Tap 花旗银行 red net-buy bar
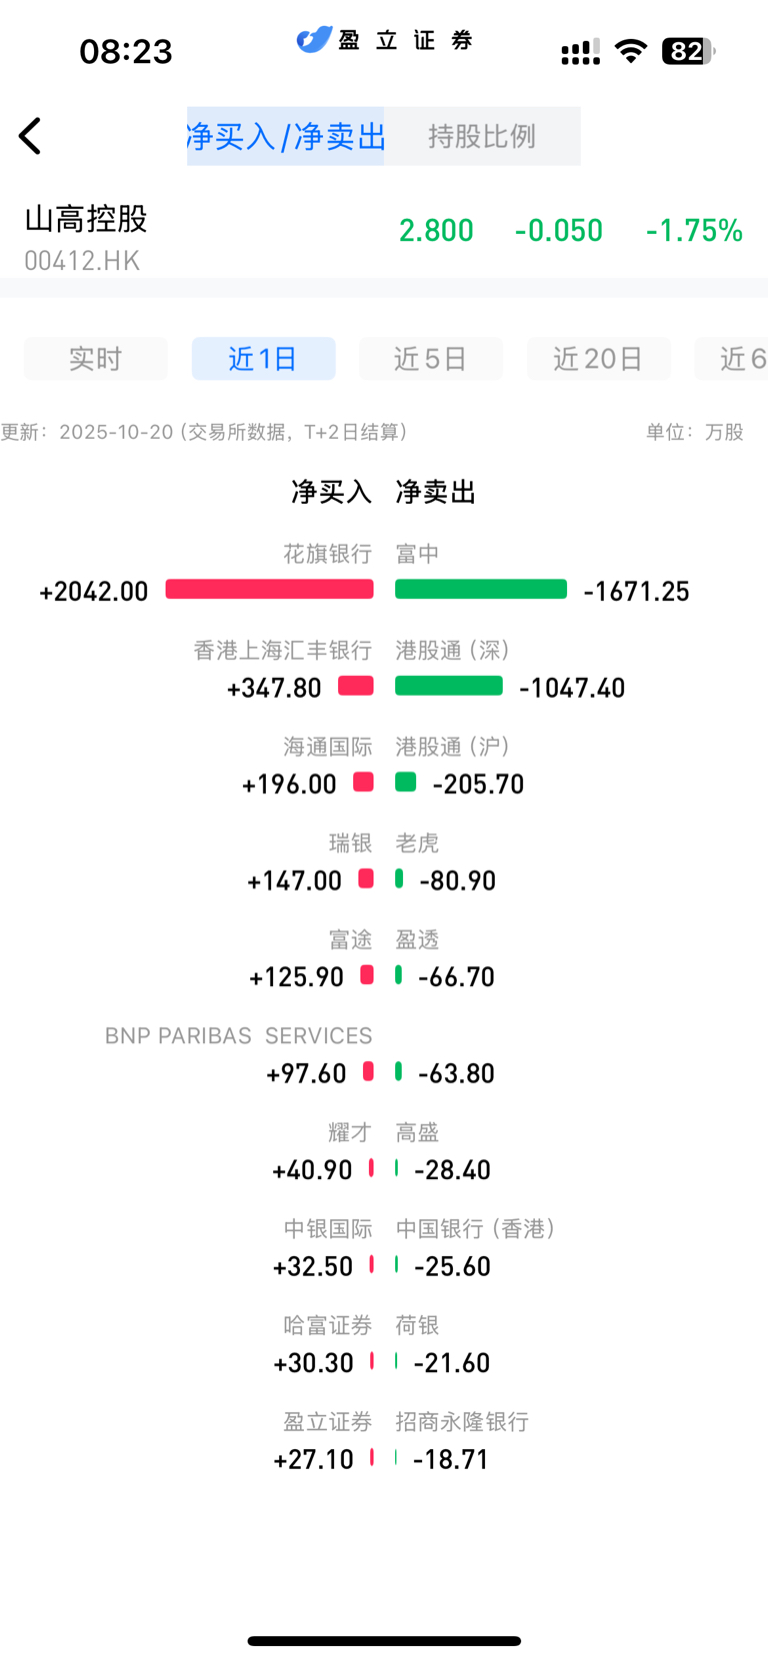768x1663 pixels. pos(270,589)
